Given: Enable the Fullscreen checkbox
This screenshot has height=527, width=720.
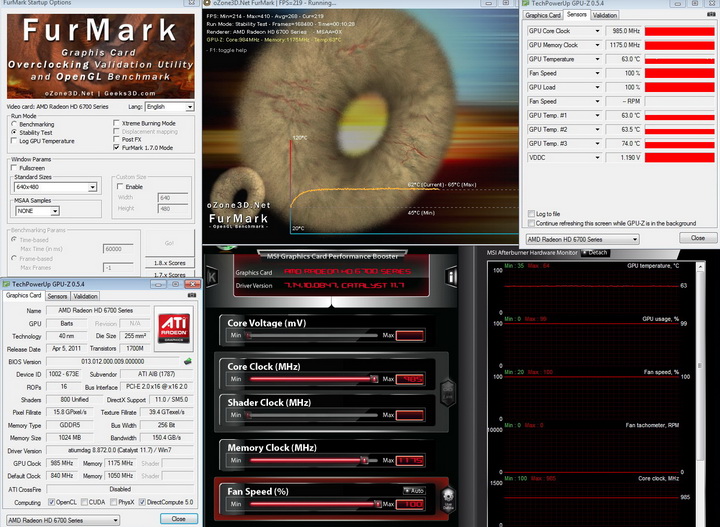Looking at the screenshot, I should point(14,168).
